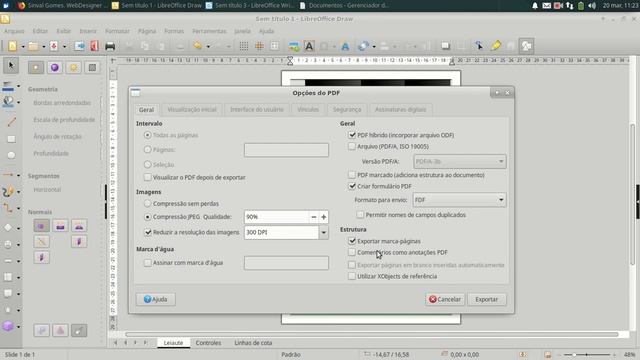This screenshot has width=640, height=360.
Task: Click the yellow sun lighting icon
Action: (x=73, y=68)
